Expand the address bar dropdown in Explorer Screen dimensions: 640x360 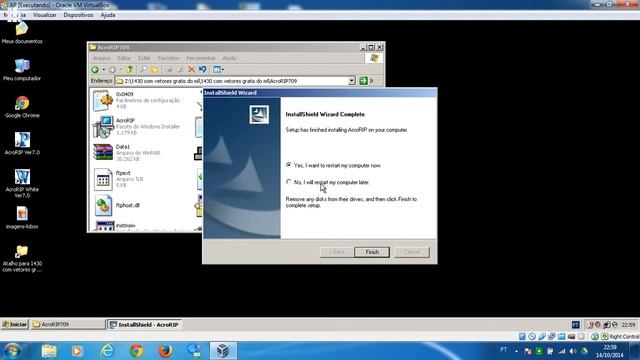click(x=351, y=81)
